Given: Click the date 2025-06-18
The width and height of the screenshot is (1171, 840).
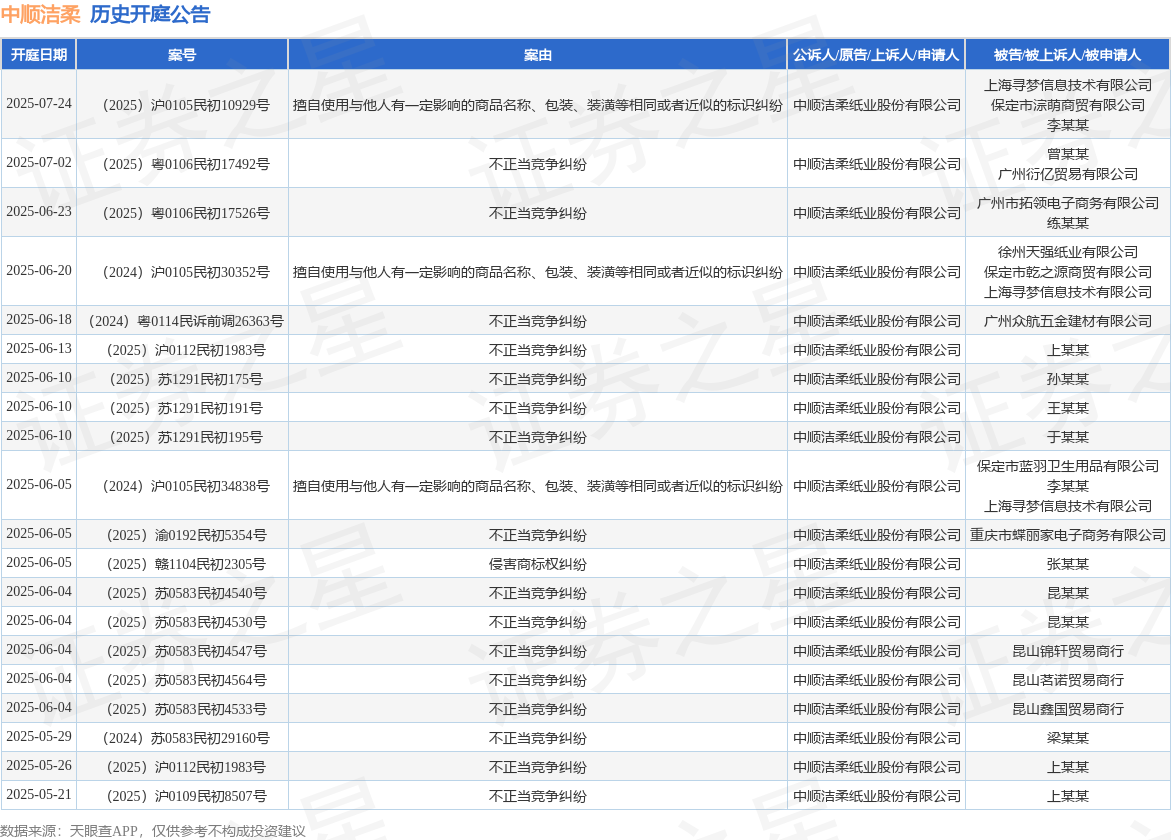Looking at the screenshot, I should click(39, 320).
